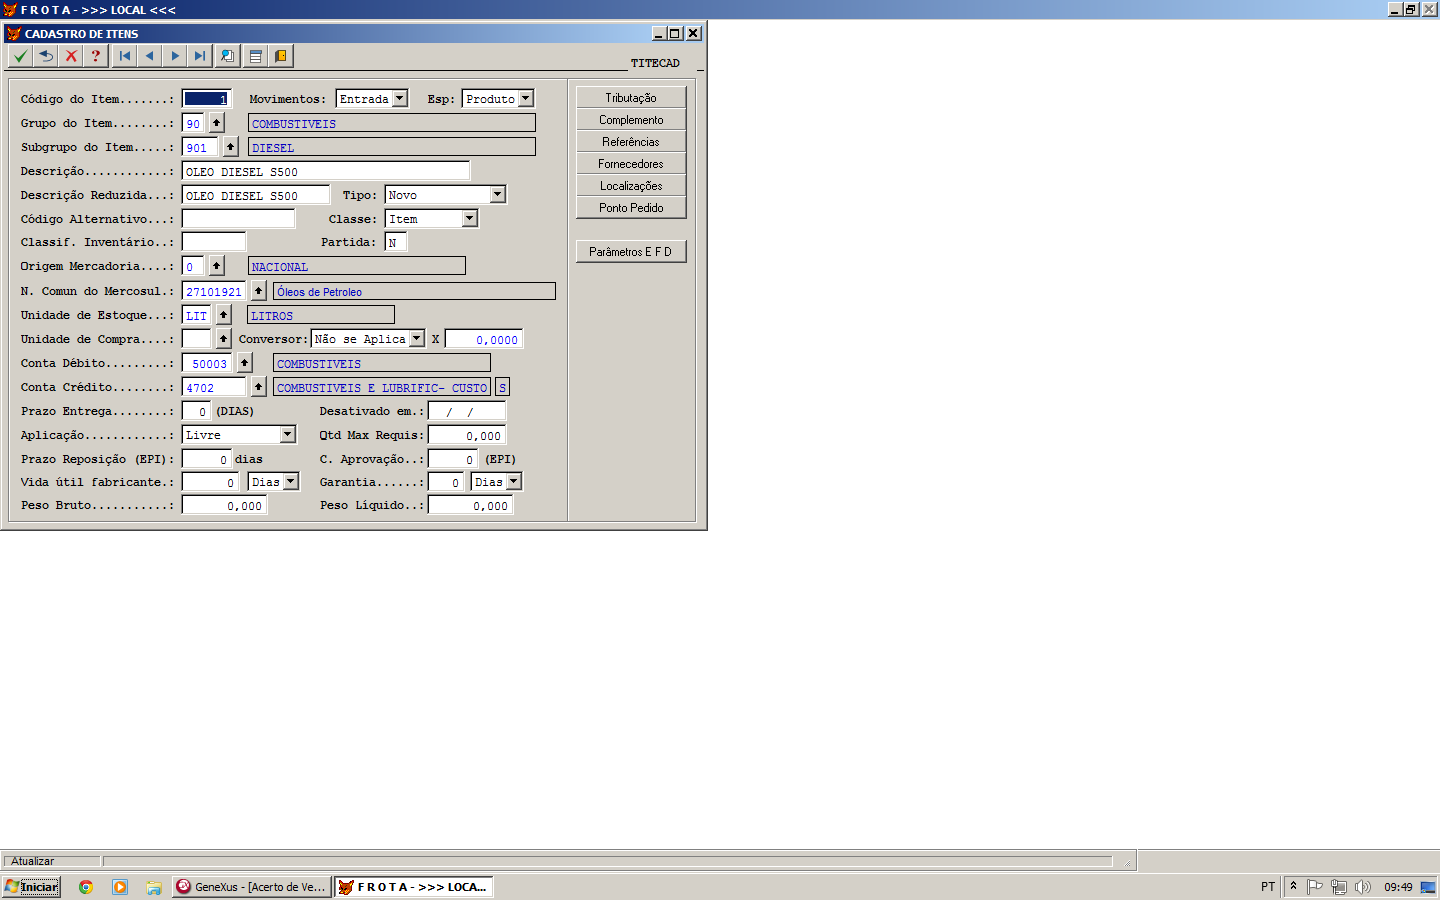Click the Peso Bruto field
Viewport: 1440px width, 900px height.
(225, 505)
